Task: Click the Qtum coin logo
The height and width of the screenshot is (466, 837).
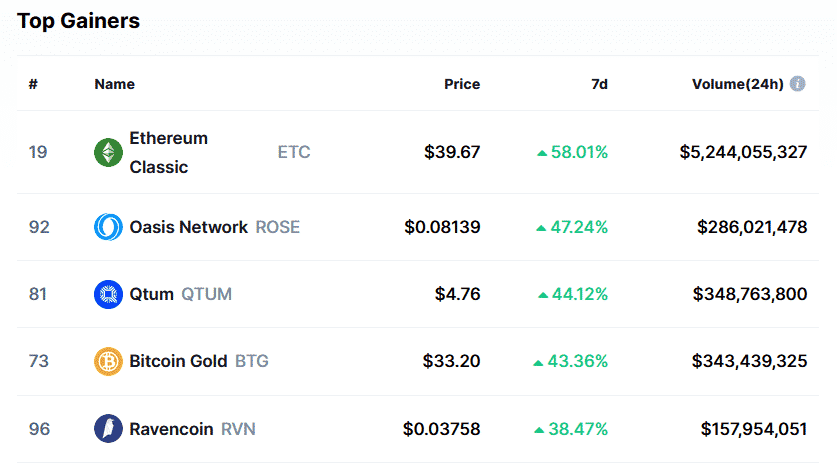Action: click(x=108, y=294)
